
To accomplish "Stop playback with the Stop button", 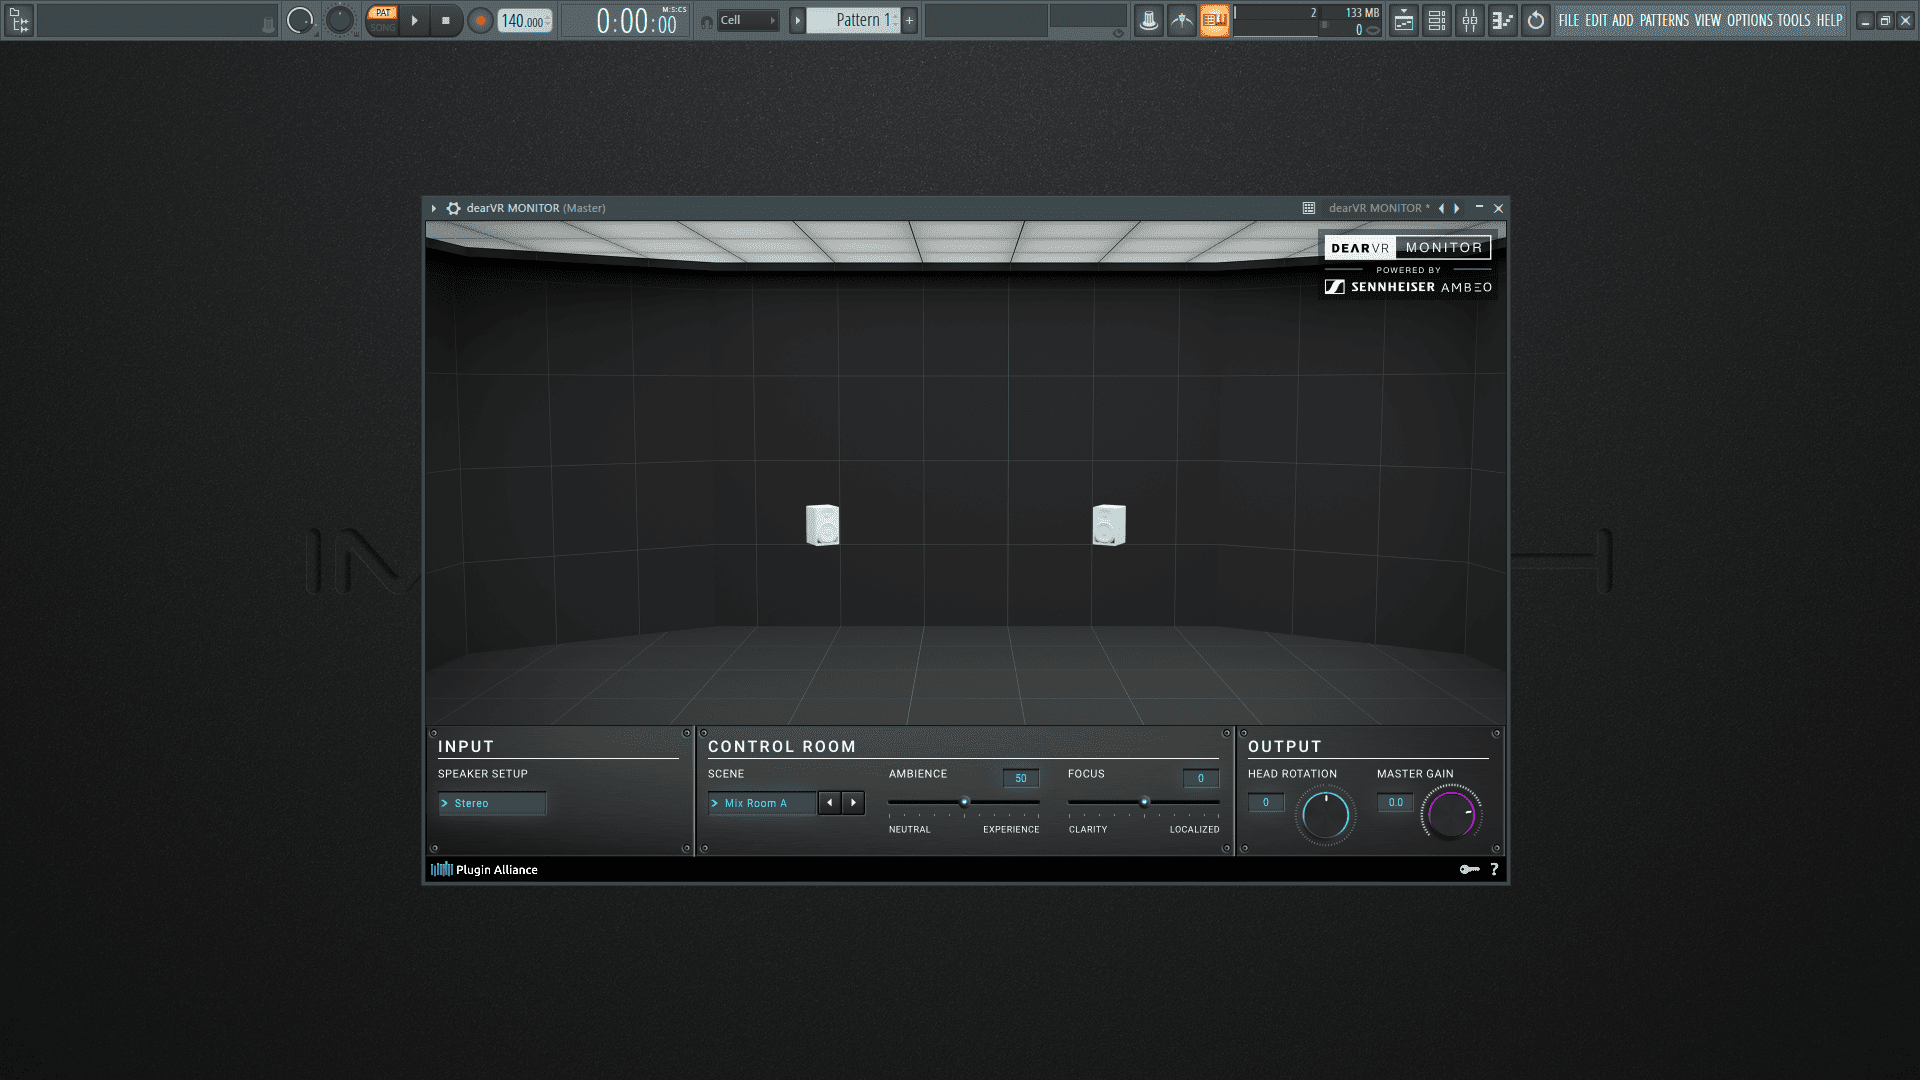I will (446, 20).
